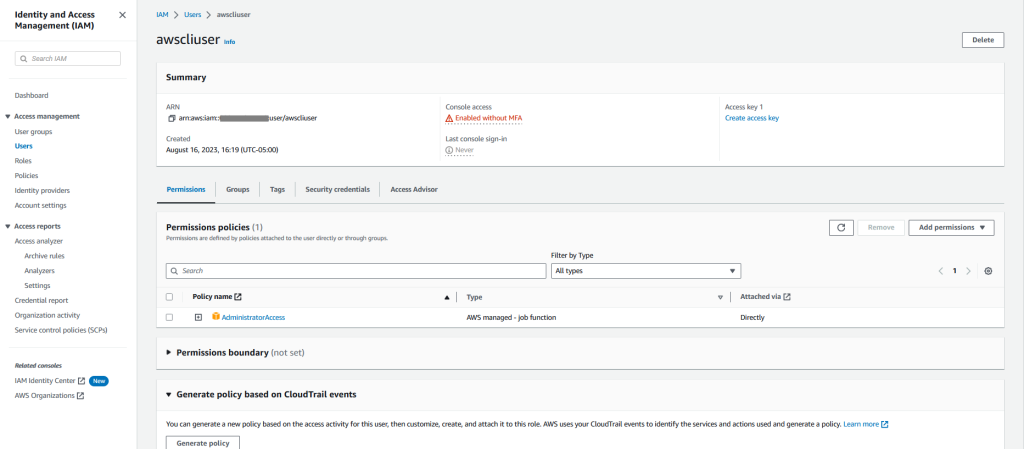Go to the next page arrow in pagination
The height and width of the screenshot is (449, 1024).
point(968,271)
